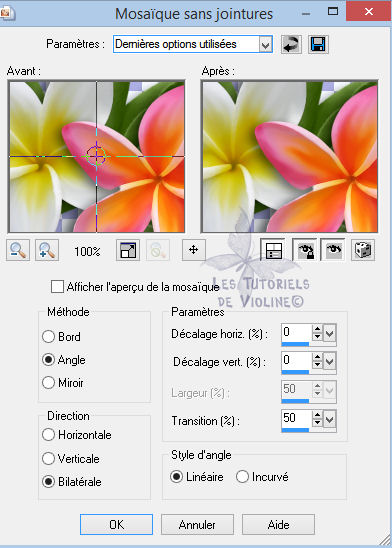Viewport: 392px width, 548px height.
Task: Click the Annuler button
Action: pos(197,524)
